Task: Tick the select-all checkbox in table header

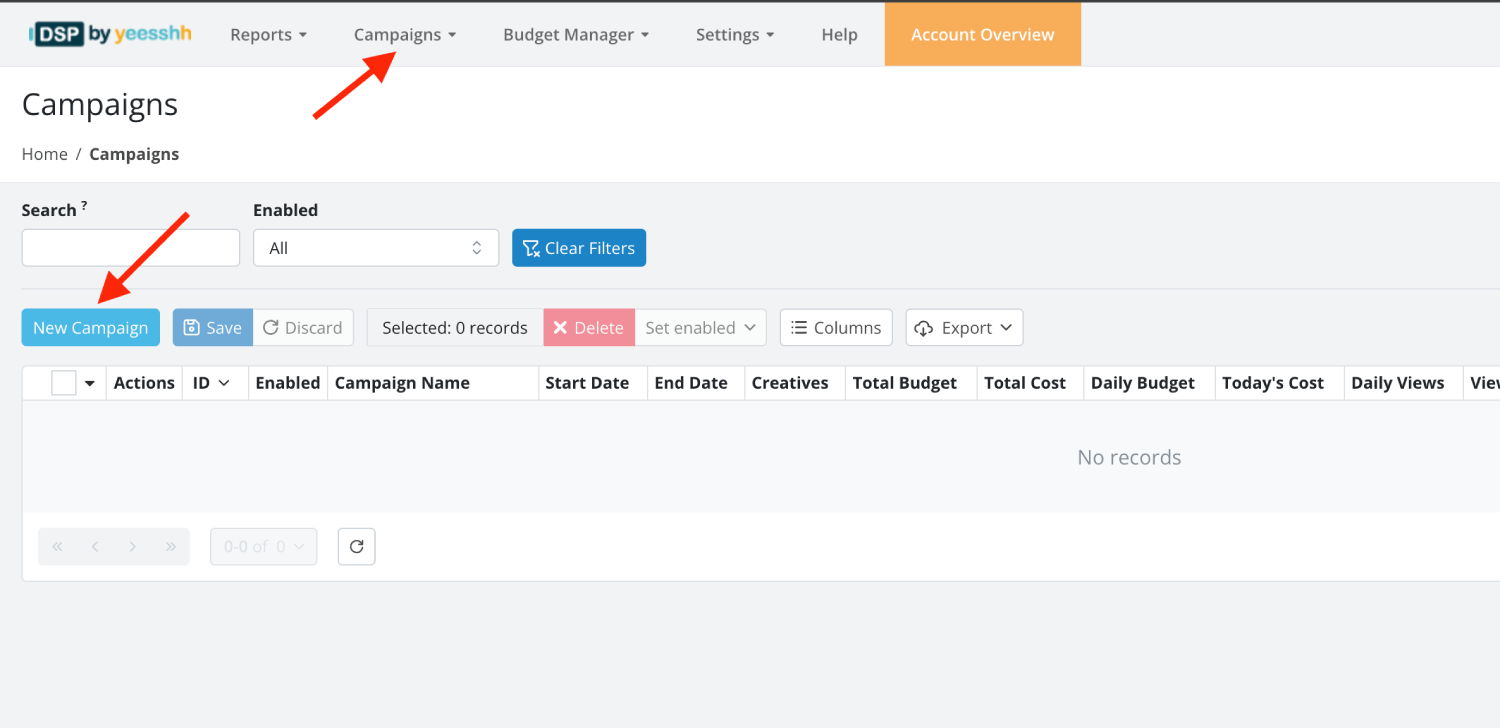Action: tap(64, 383)
